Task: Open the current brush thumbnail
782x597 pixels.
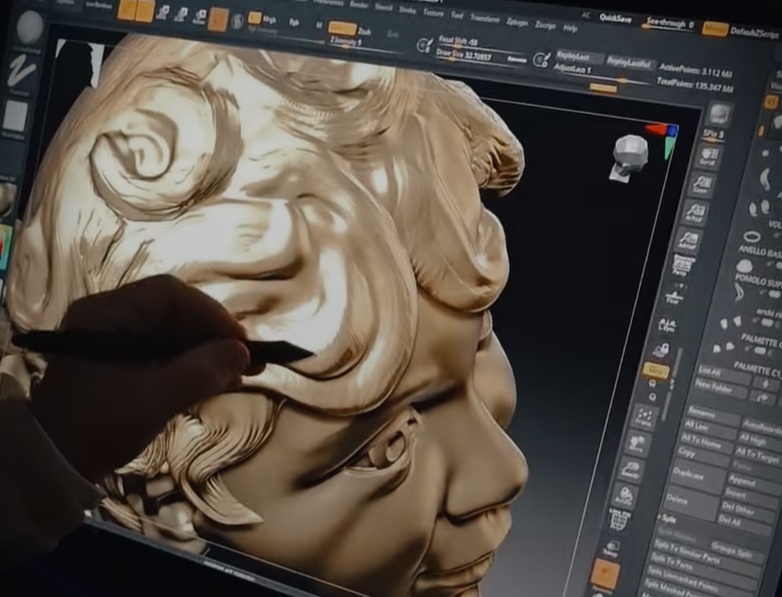Action: 29,27
